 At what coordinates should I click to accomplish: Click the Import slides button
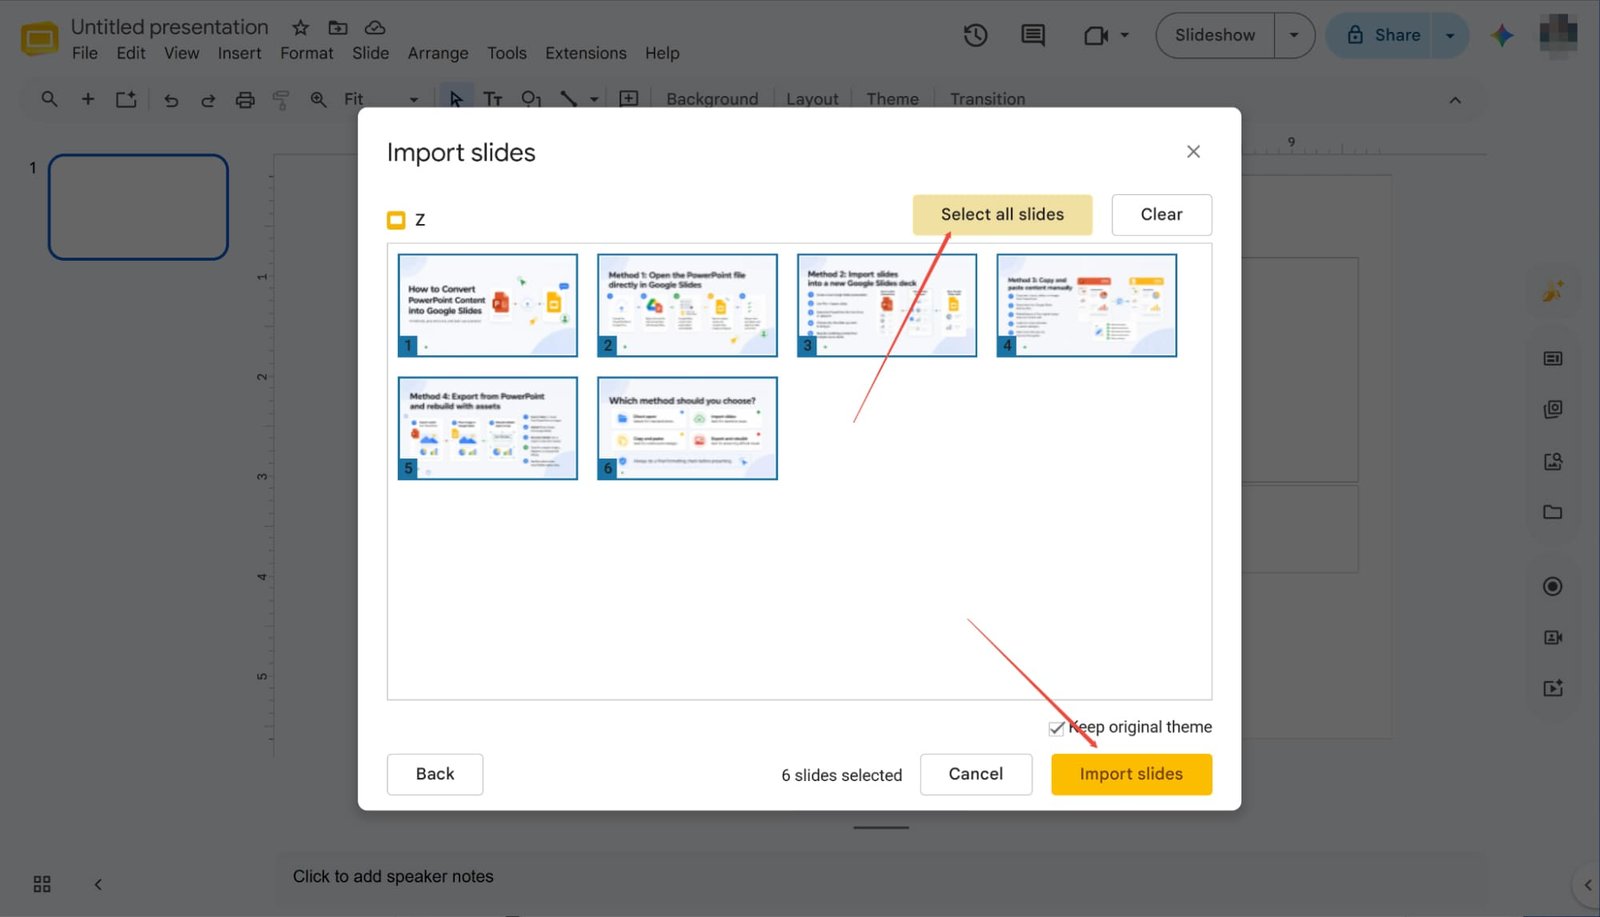point(1131,774)
